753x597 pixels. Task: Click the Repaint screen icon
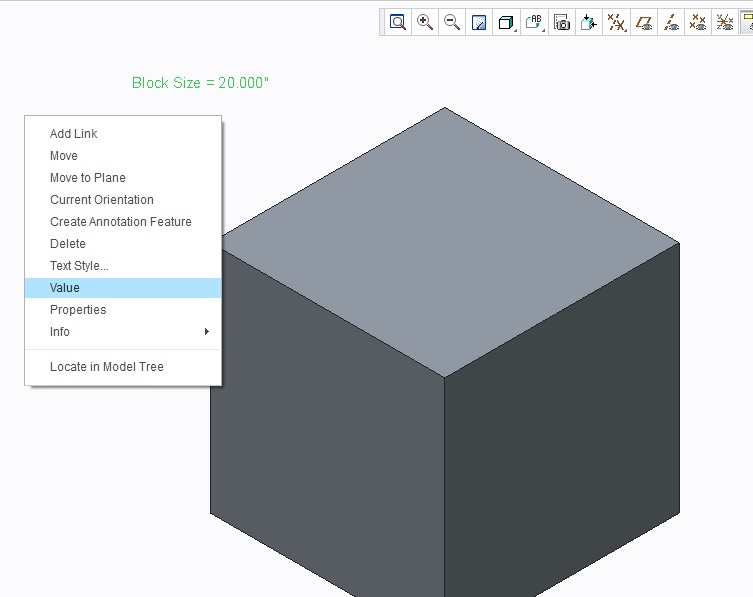479,22
